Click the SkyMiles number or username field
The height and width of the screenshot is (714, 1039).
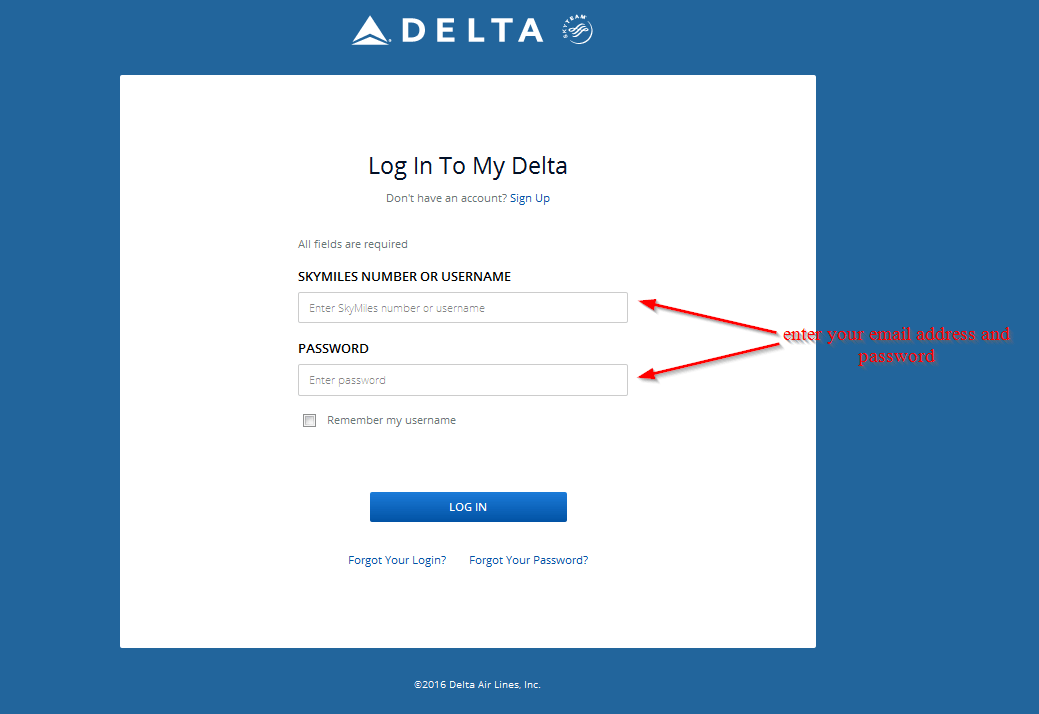point(462,307)
